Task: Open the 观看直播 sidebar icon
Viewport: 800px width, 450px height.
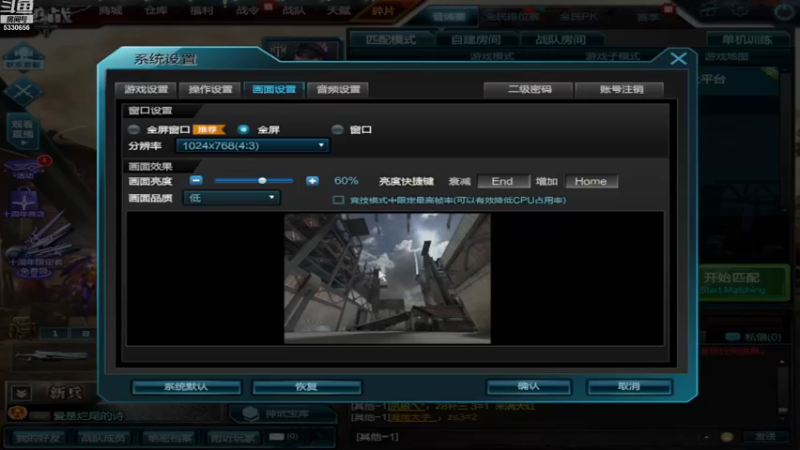Action: [23, 131]
